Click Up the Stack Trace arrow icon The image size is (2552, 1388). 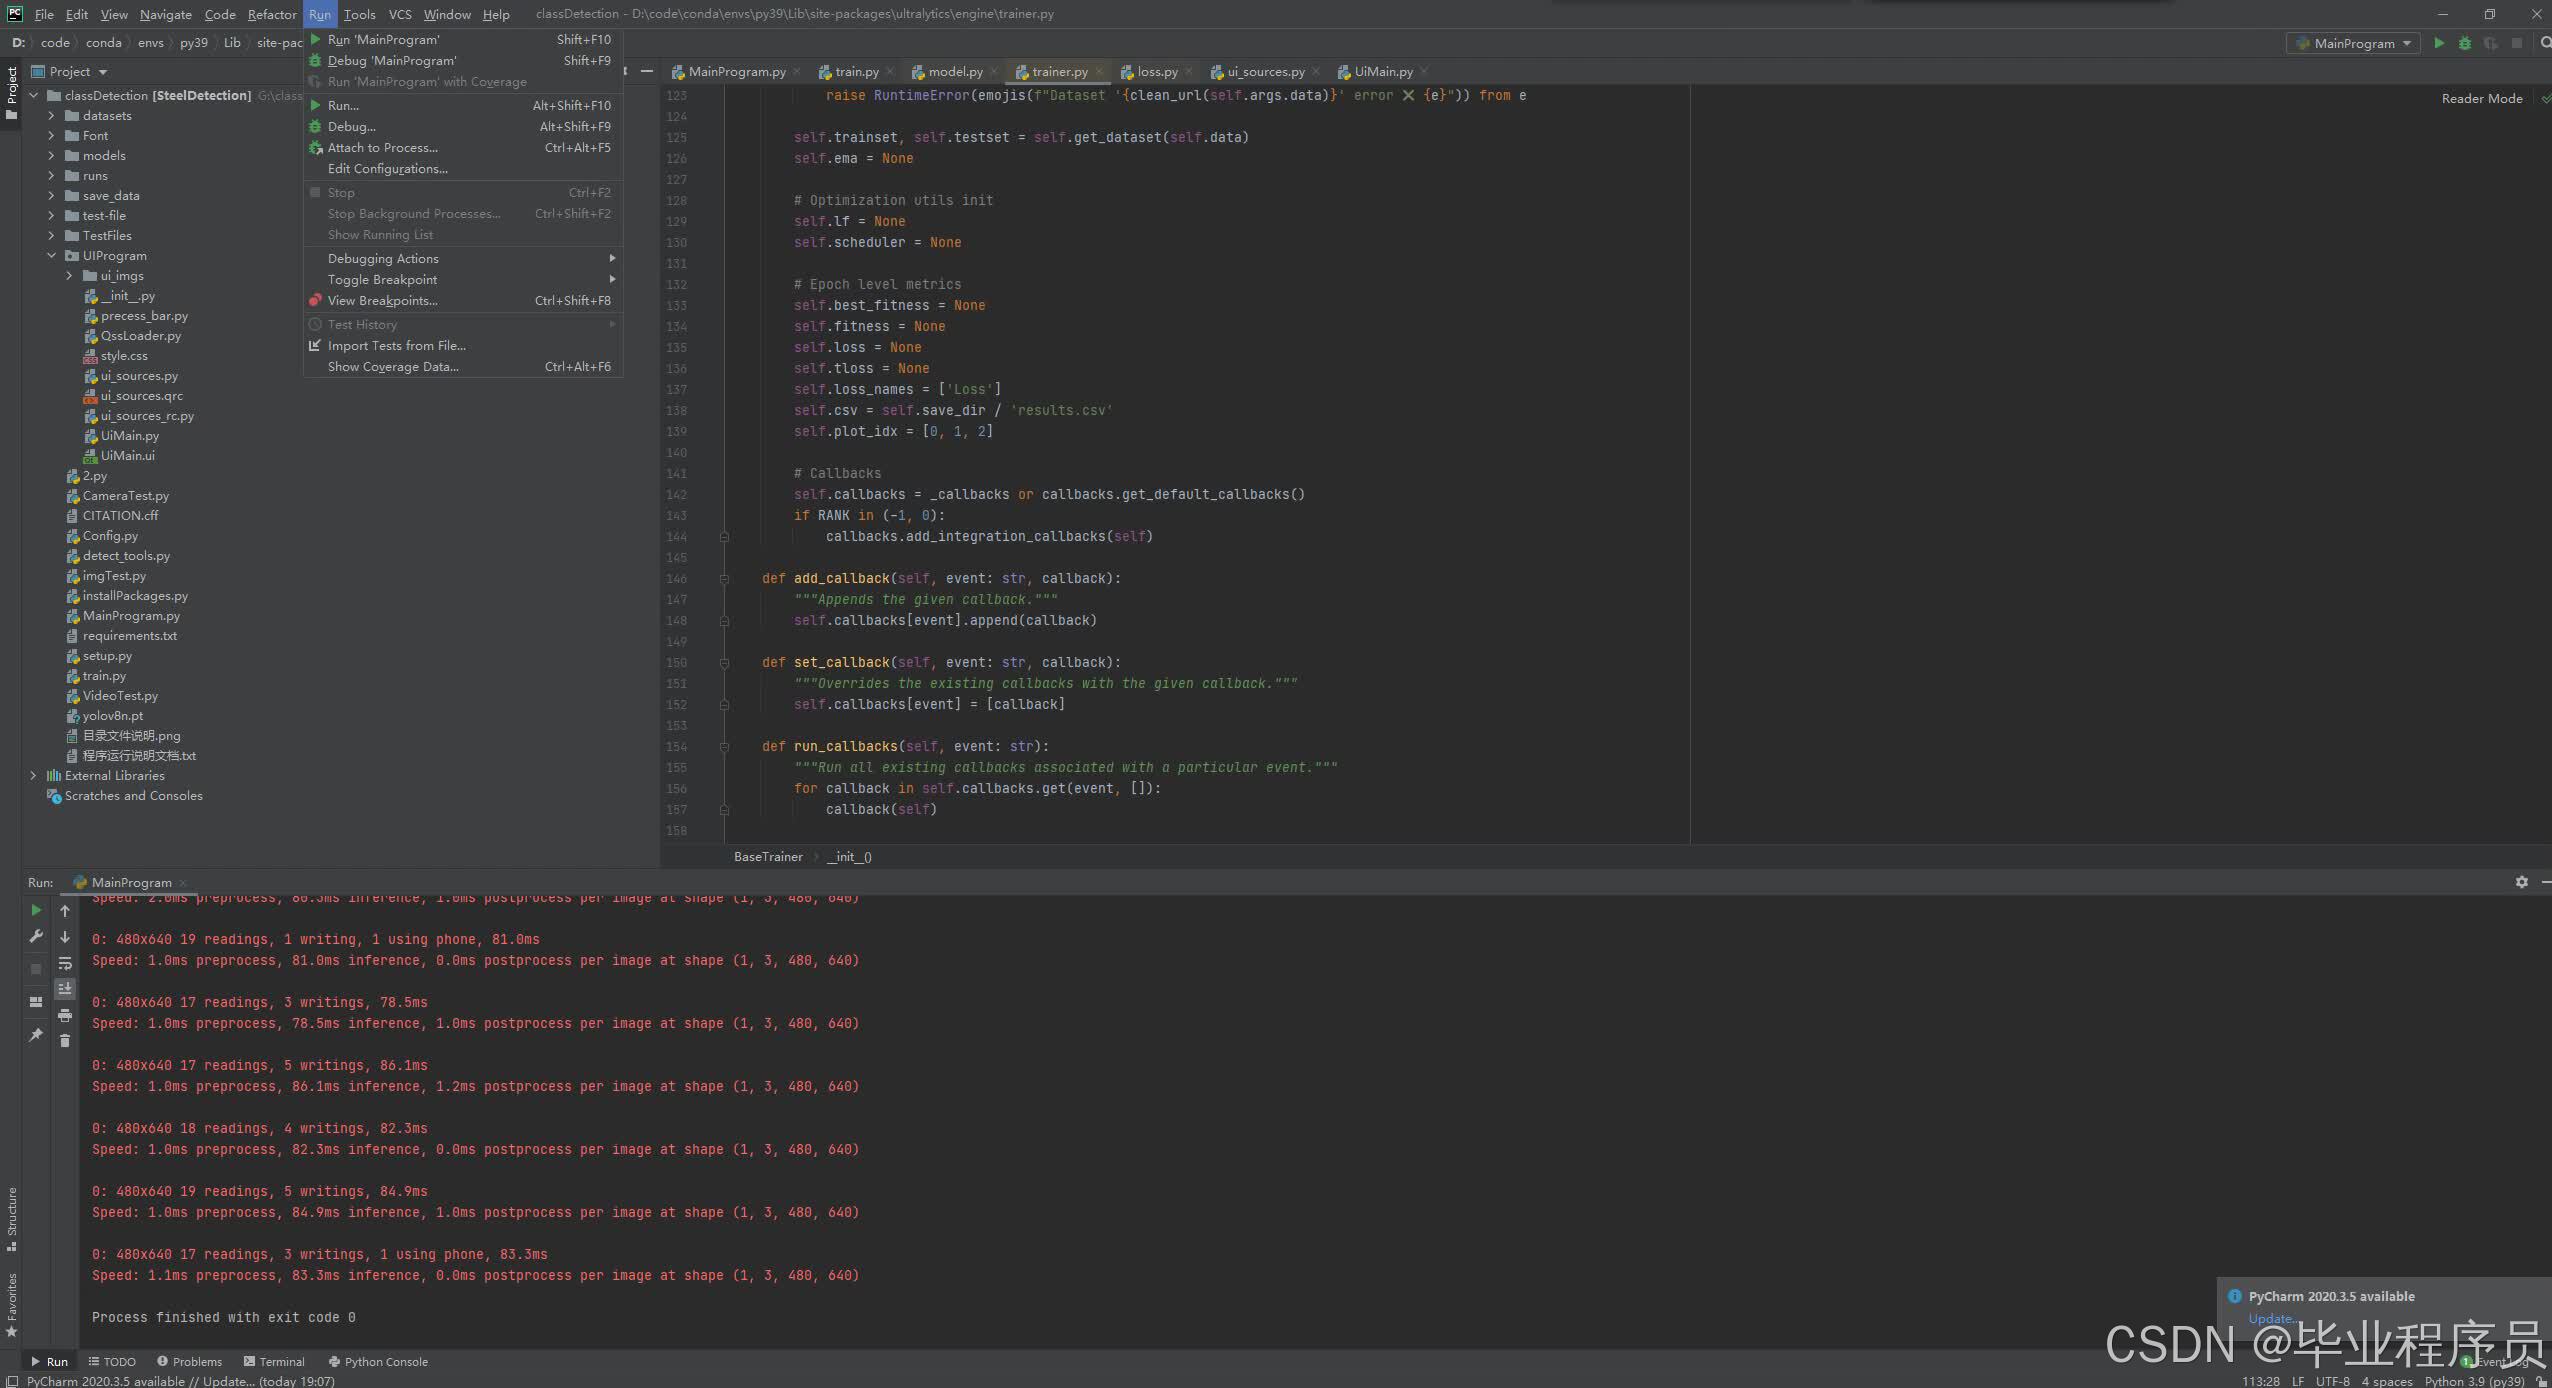click(x=65, y=911)
